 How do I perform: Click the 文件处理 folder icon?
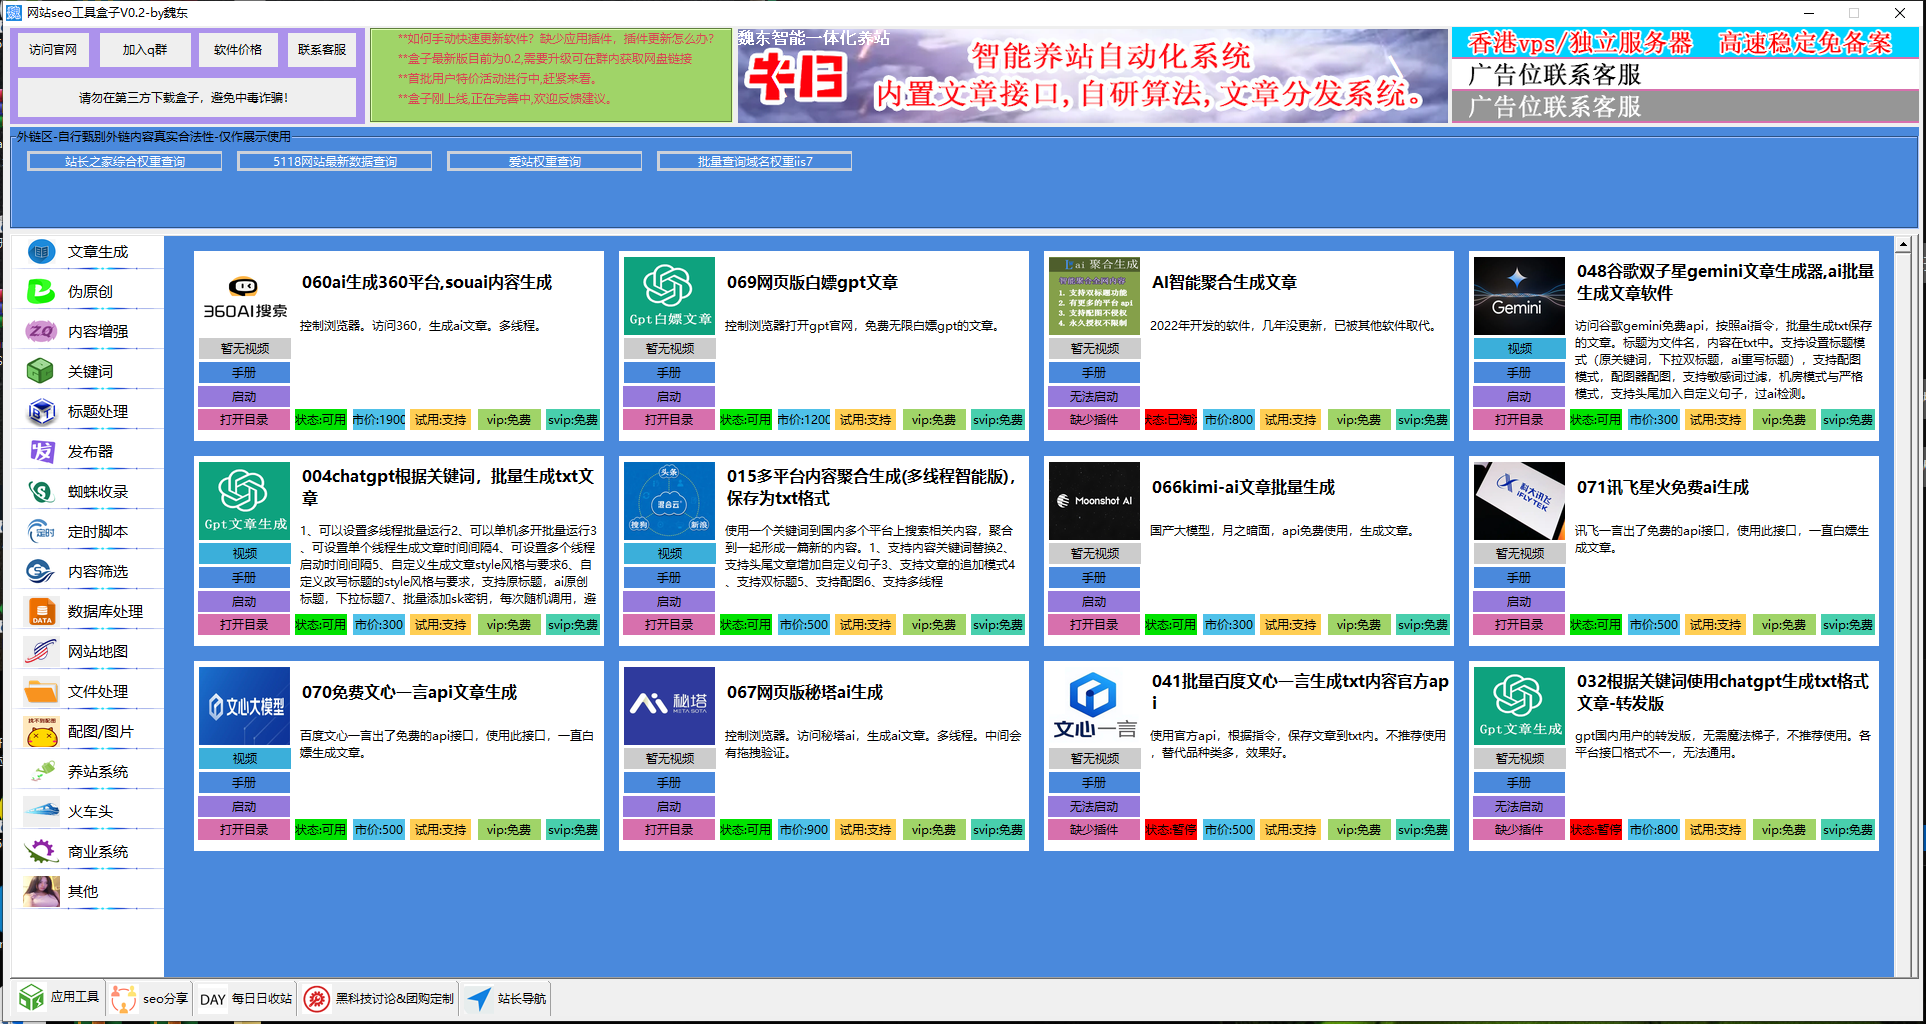tap(41, 691)
